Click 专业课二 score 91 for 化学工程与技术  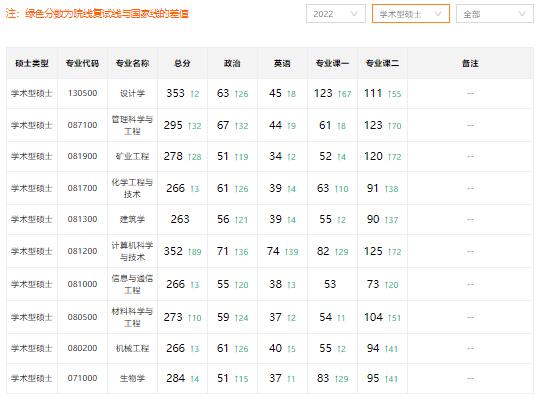point(373,188)
